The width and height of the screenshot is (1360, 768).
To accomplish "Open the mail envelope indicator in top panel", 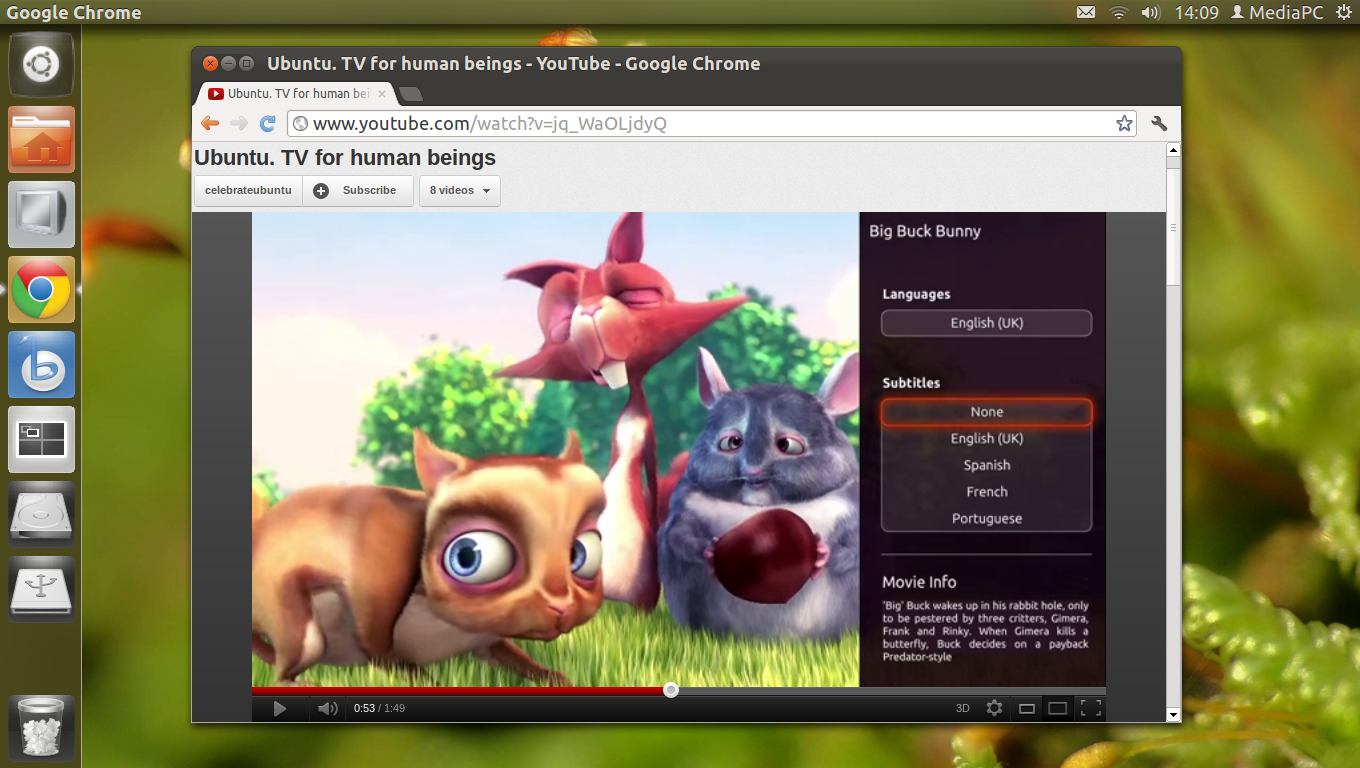I will click(1085, 12).
